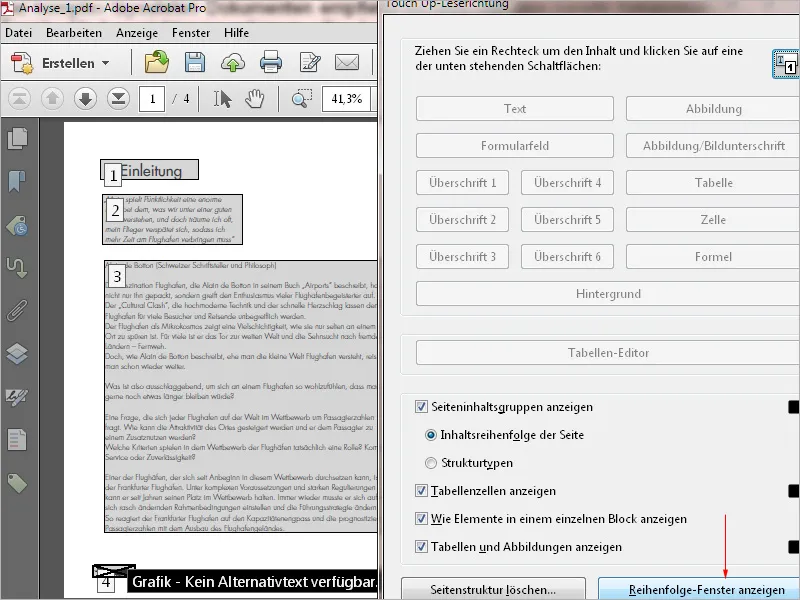Go to previous page arrow

pos(52,98)
